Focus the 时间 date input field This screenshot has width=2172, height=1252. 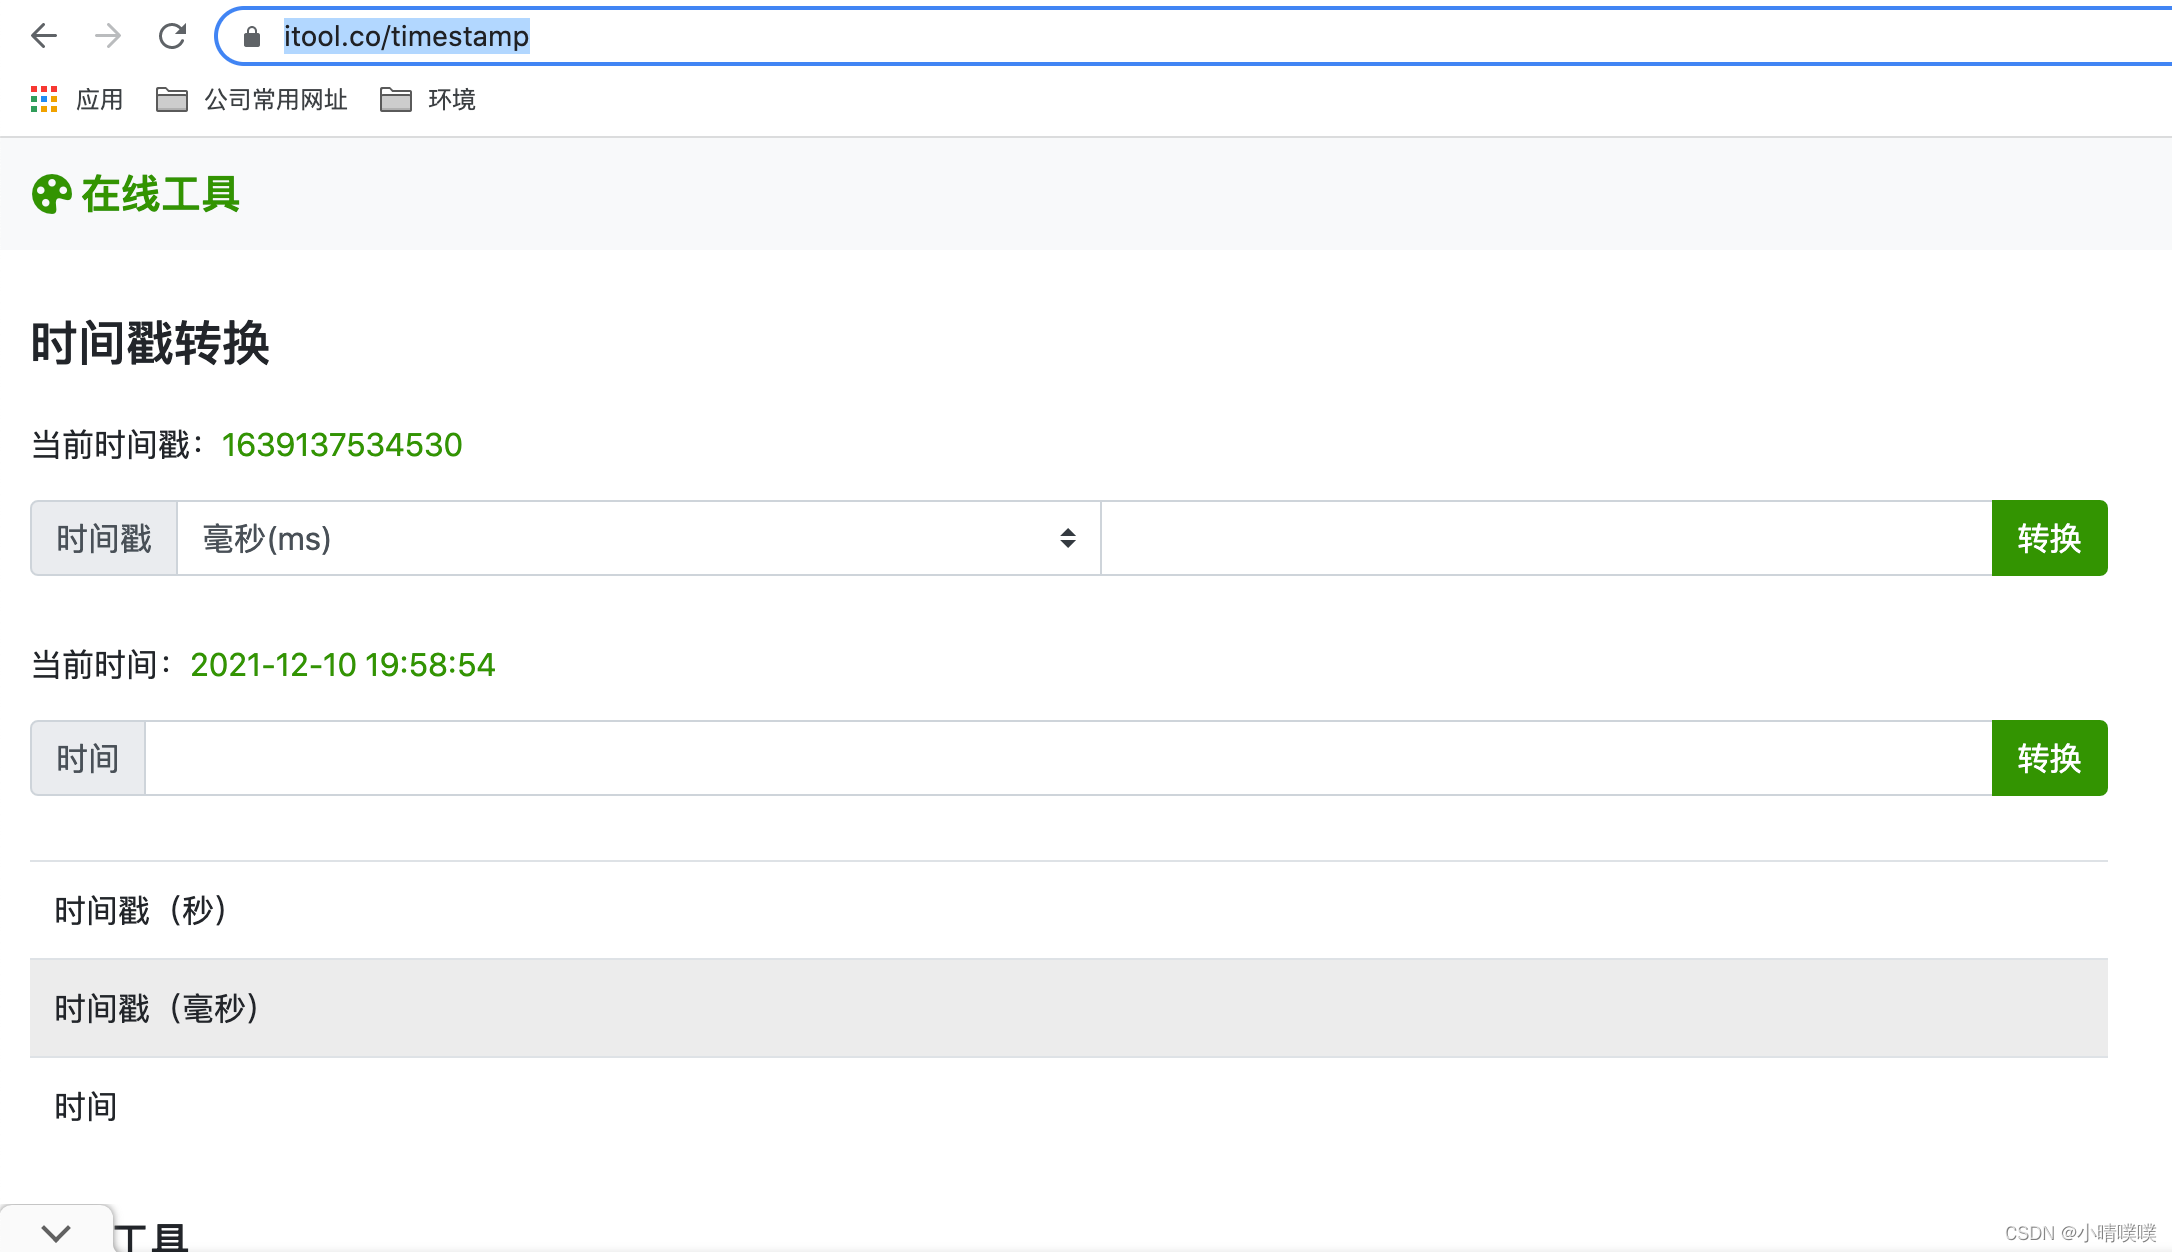pos(1067,758)
